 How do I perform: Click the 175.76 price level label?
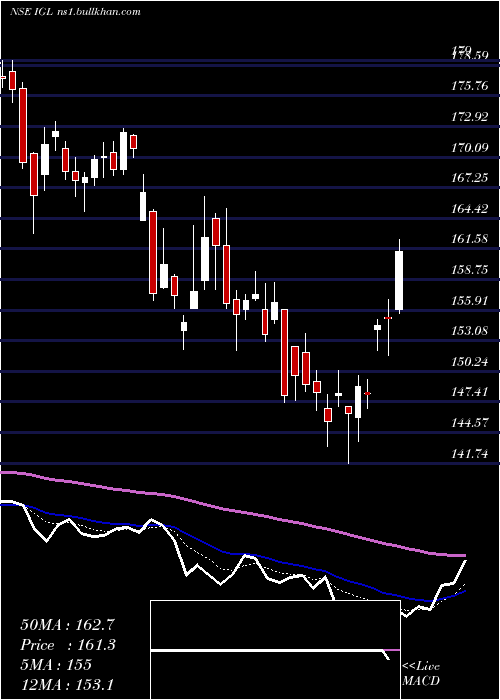(x=469, y=86)
